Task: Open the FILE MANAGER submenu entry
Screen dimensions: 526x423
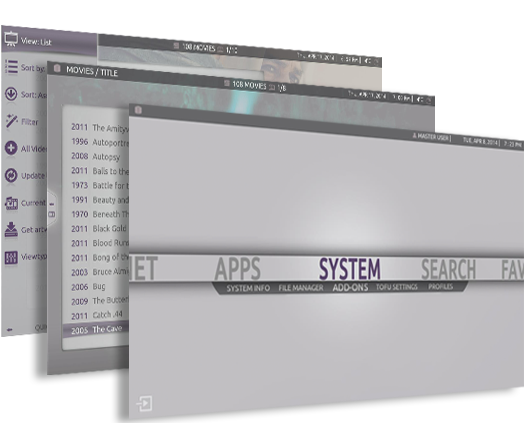Action: pos(301,288)
